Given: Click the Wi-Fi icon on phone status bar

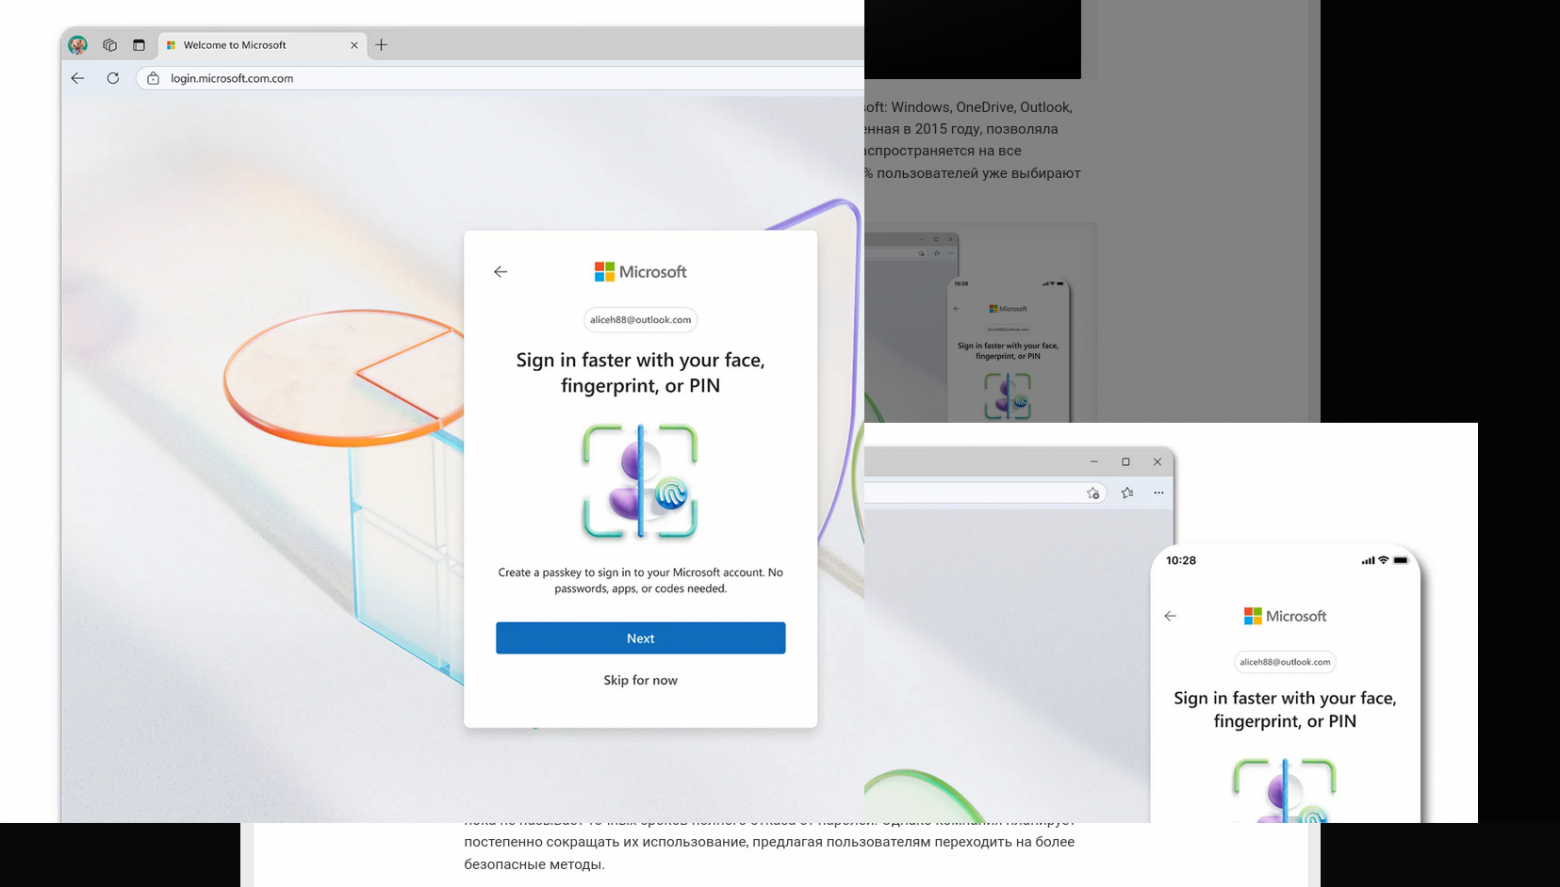Looking at the screenshot, I should point(1383,560).
